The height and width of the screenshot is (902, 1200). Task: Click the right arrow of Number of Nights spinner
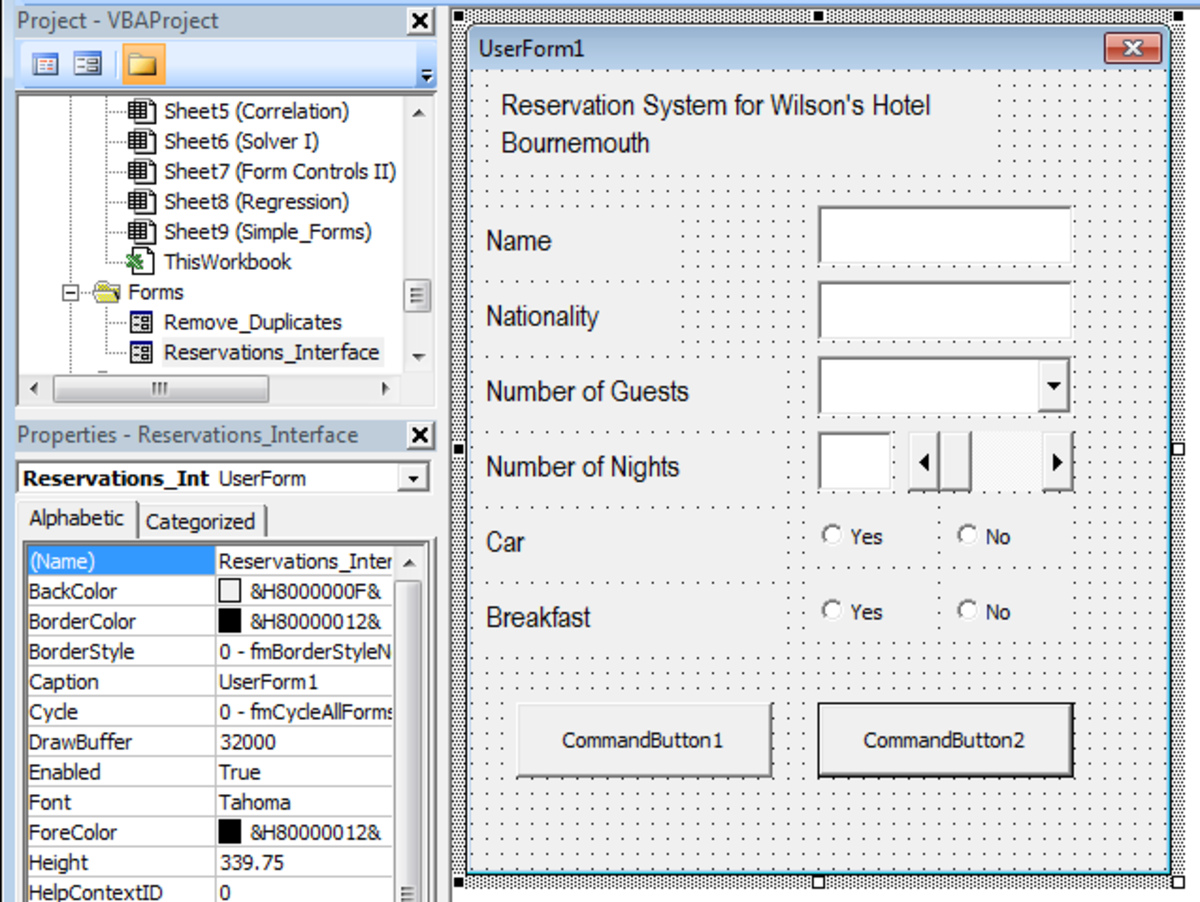pos(1060,462)
